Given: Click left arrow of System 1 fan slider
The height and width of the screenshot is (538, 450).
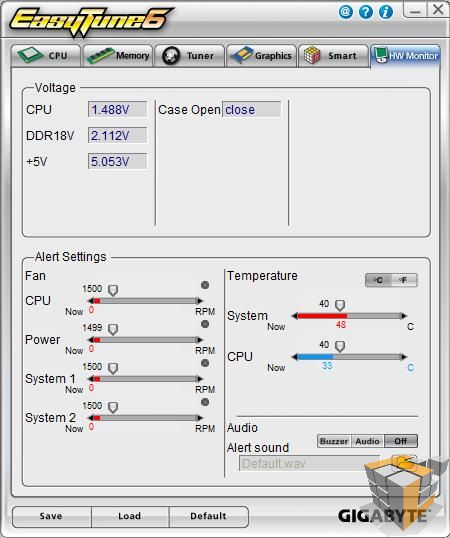Looking at the screenshot, I should point(91,379).
